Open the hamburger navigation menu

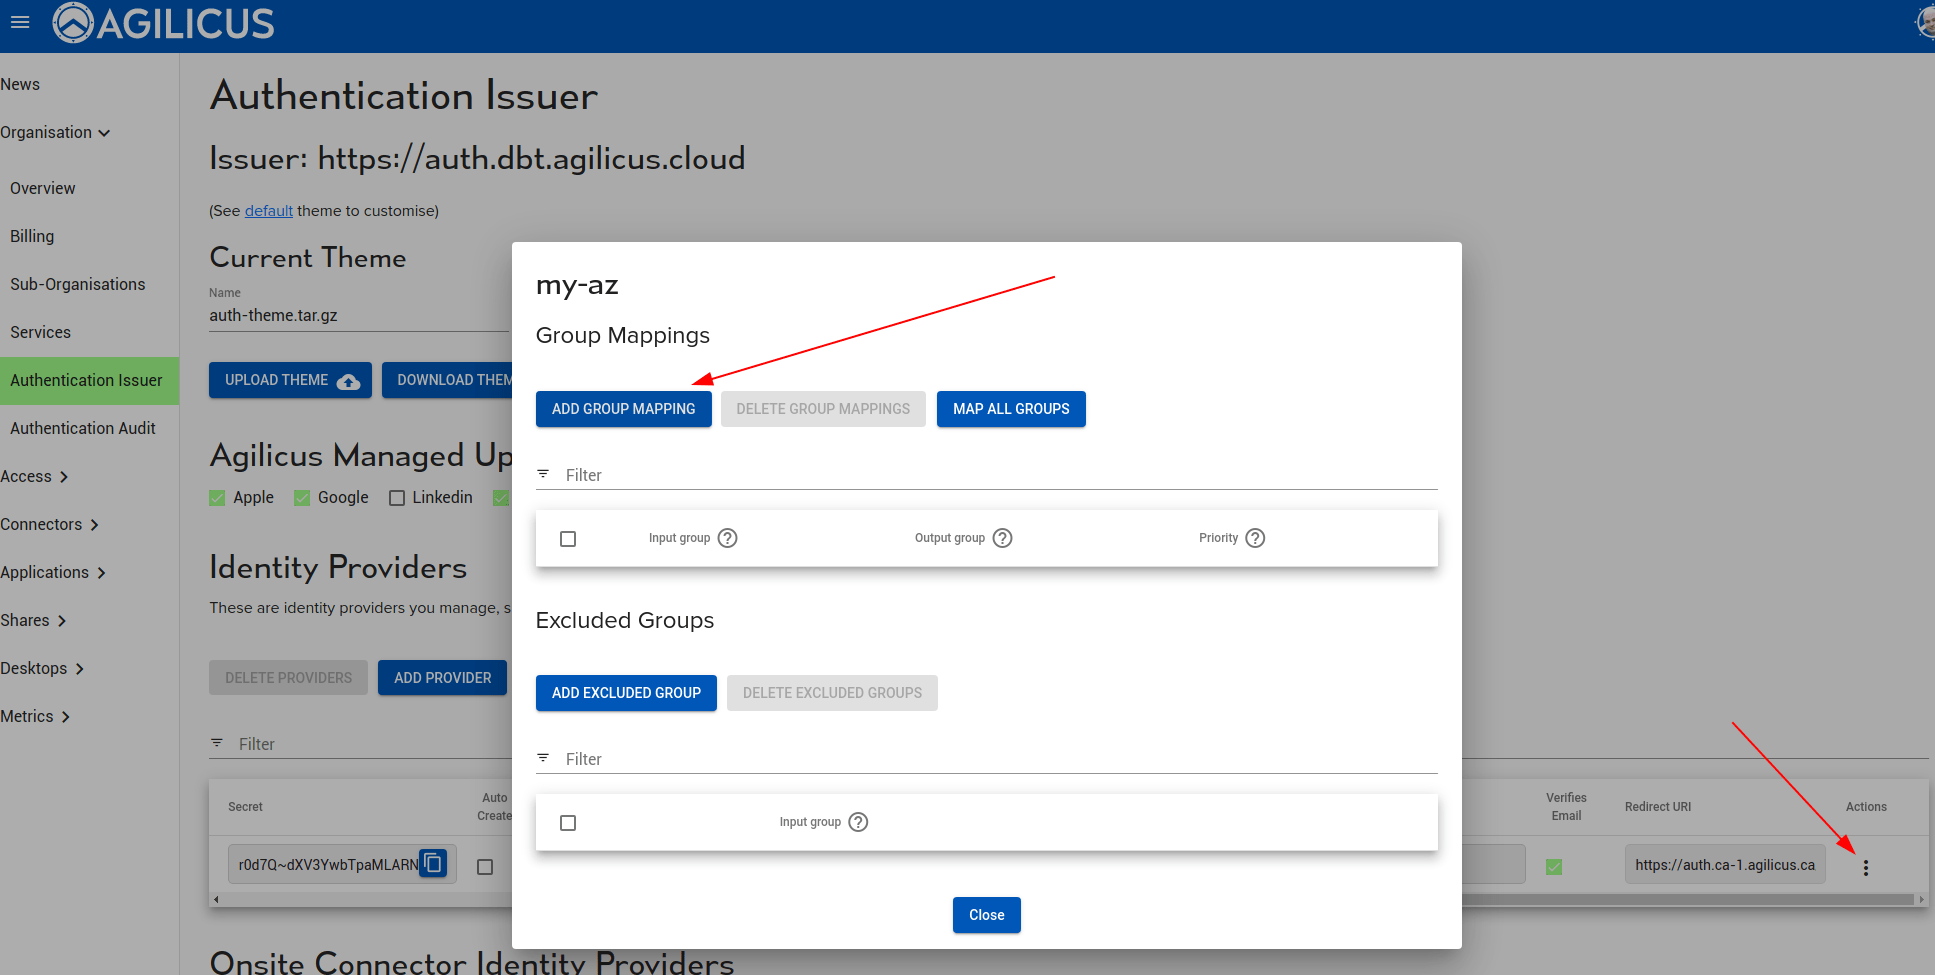click(x=20, y=22)
